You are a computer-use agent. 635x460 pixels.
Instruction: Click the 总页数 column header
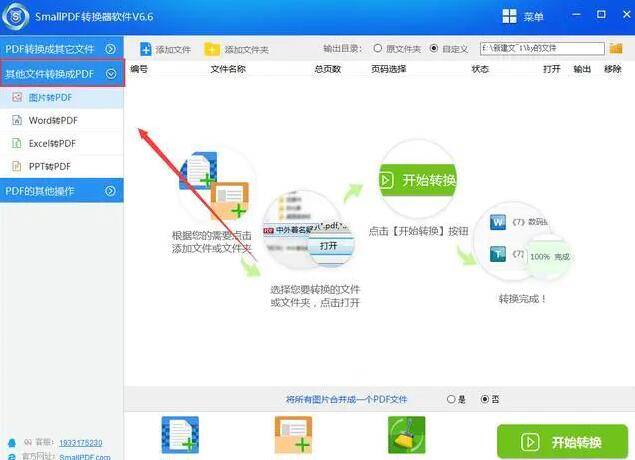click(x=328, y=69)
